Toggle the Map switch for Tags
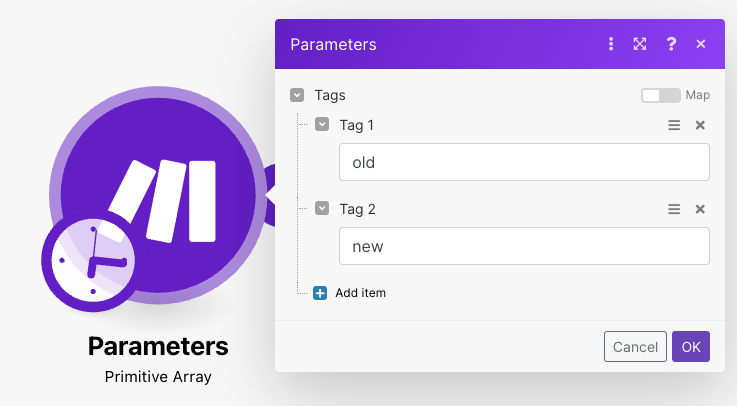Image resolution: width=737 pixels, height=406 pixels. point(660,95)
